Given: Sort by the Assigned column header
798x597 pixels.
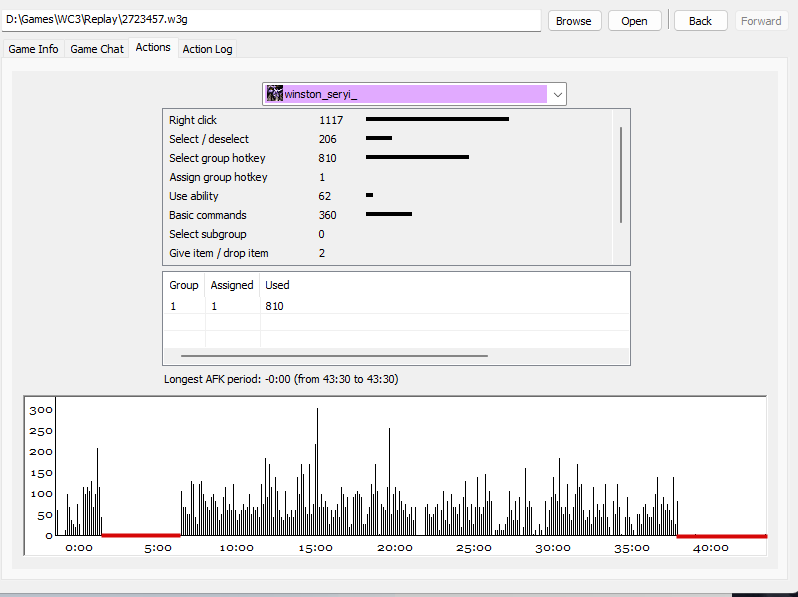Looking at the screenshot, I should pyautogui.click(x=232, y=285).
